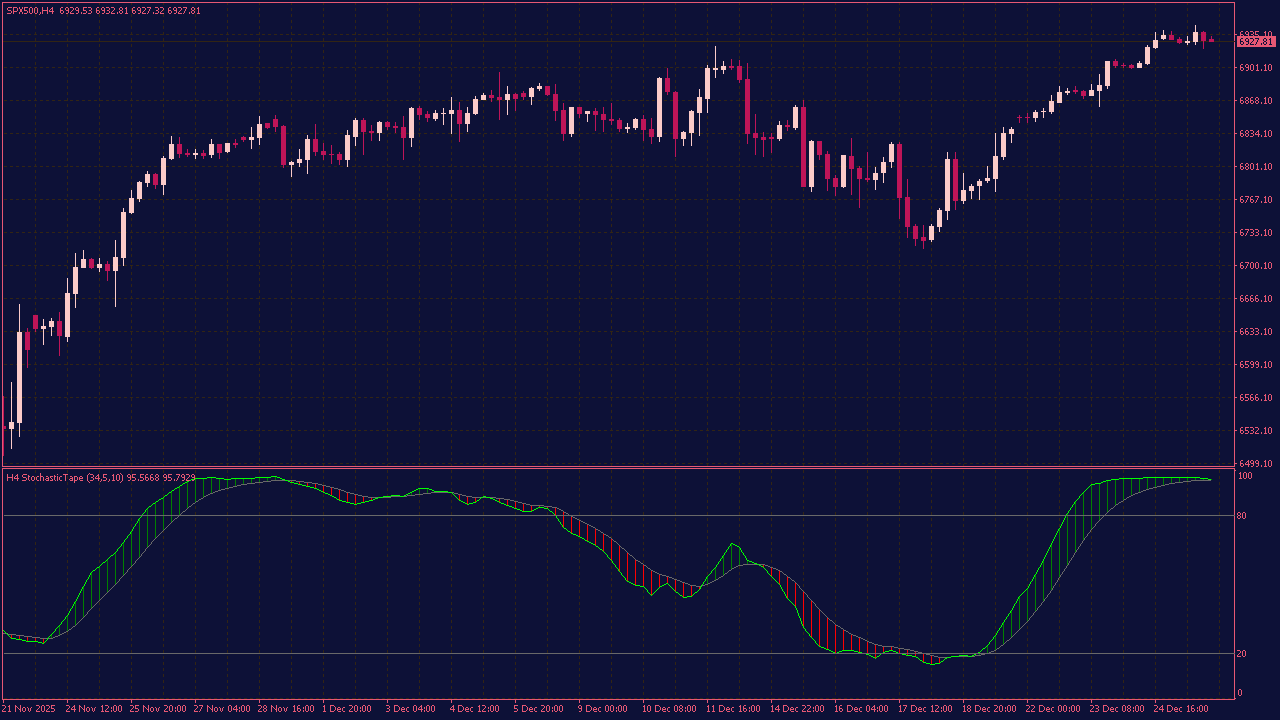Click the 11 Dec 16:00 axis label
The height and width of the screenshot is (720, 1280).
pyautogui.click(x=735, y=709)
